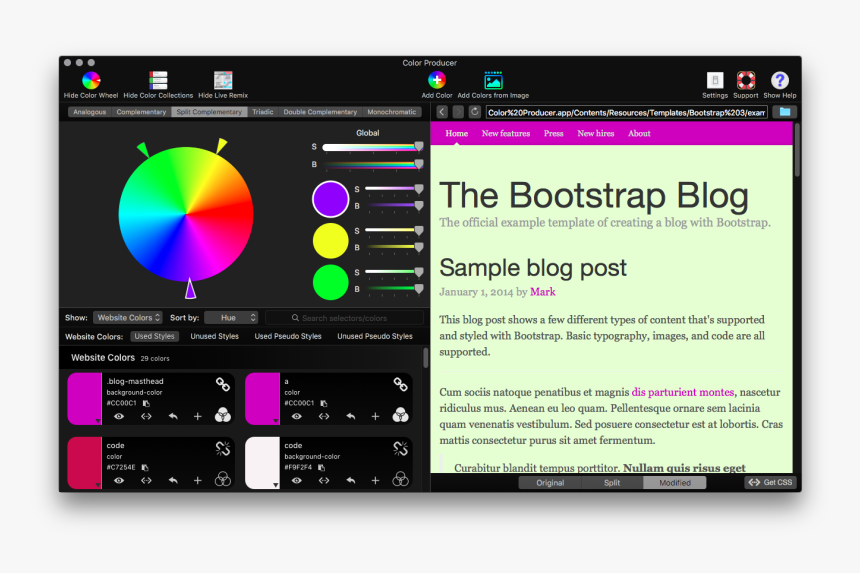
Task: Click link icon on the 'a' color card
Action: 400,384
